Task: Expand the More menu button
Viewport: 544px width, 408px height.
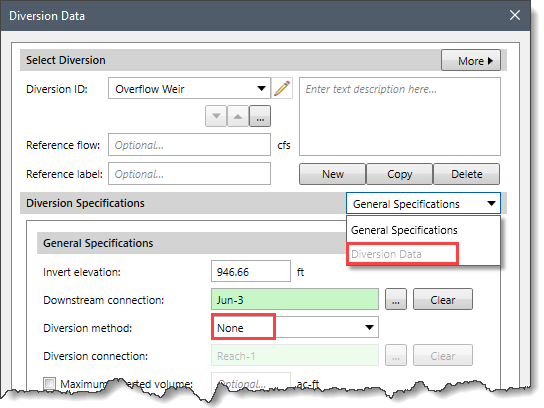Action: click(x=471, y=61)
